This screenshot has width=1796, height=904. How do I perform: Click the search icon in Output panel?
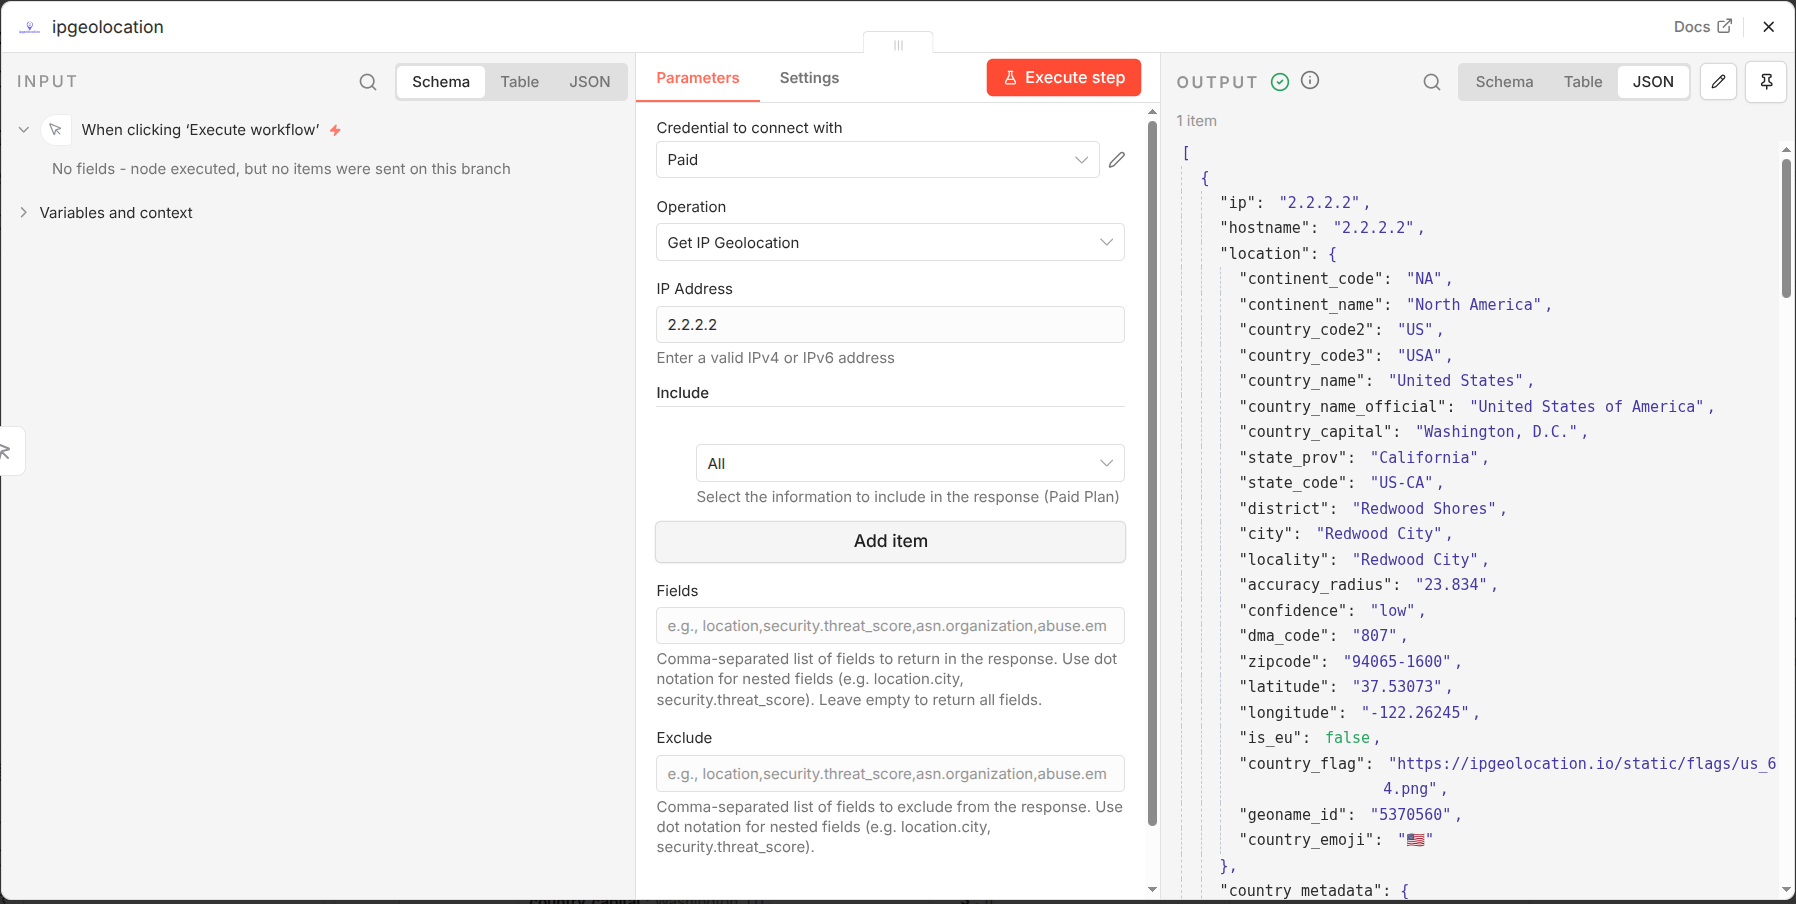coord(1432,82)
